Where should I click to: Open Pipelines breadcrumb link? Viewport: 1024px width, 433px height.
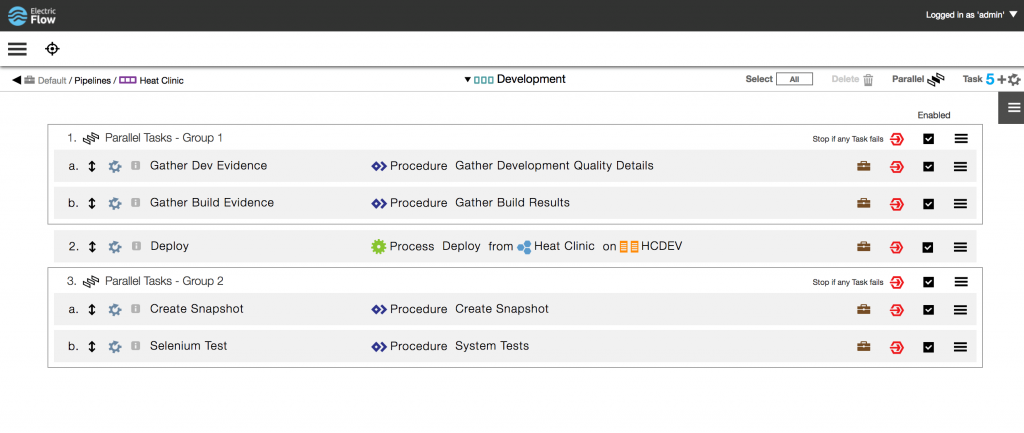click(92, 81)
